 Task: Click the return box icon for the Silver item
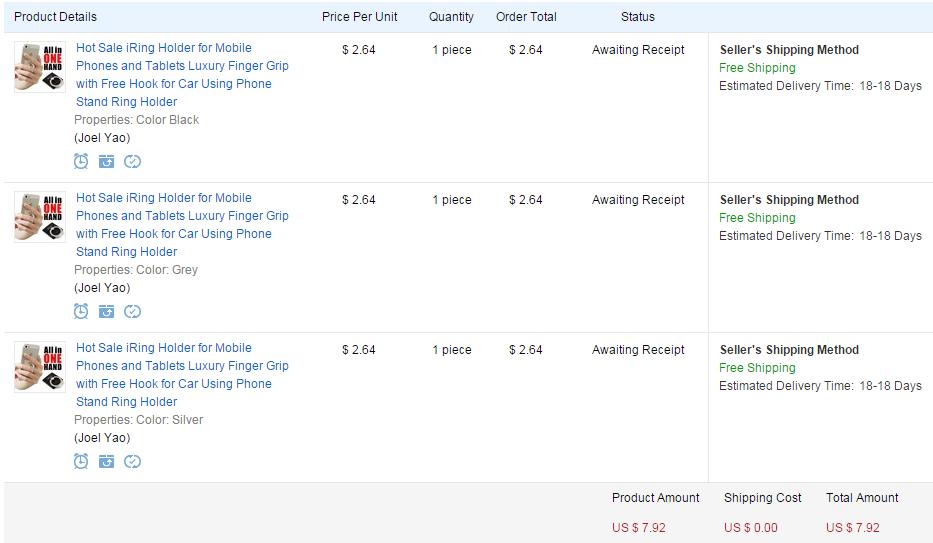106,461
